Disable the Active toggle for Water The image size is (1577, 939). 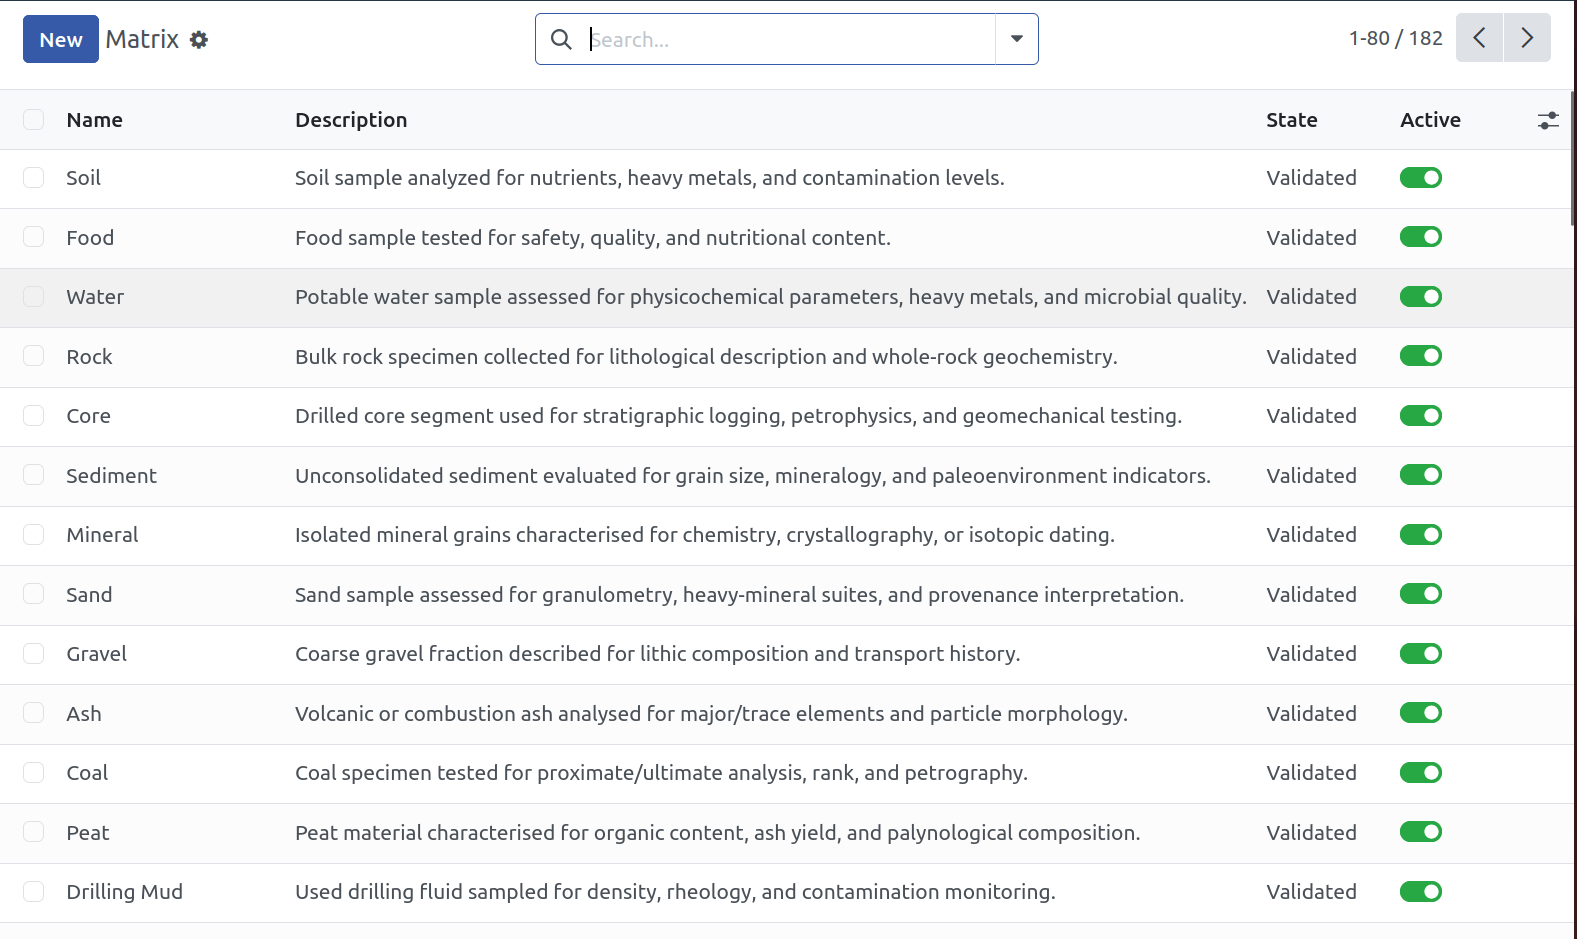point(1420,297)
